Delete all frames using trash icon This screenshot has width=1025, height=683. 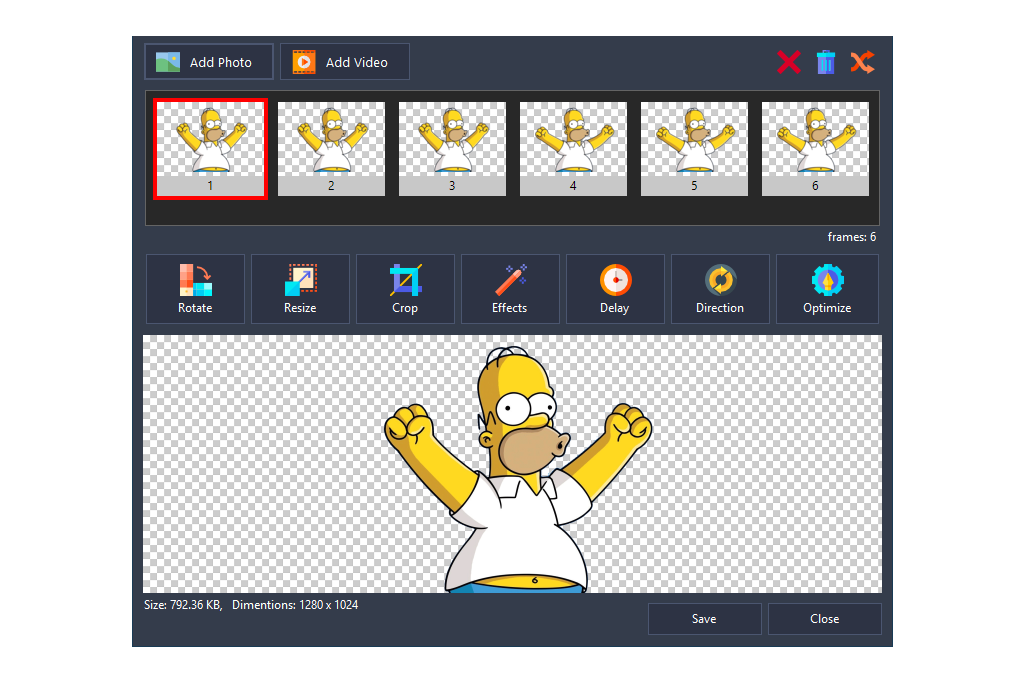[x=824, y=61]
